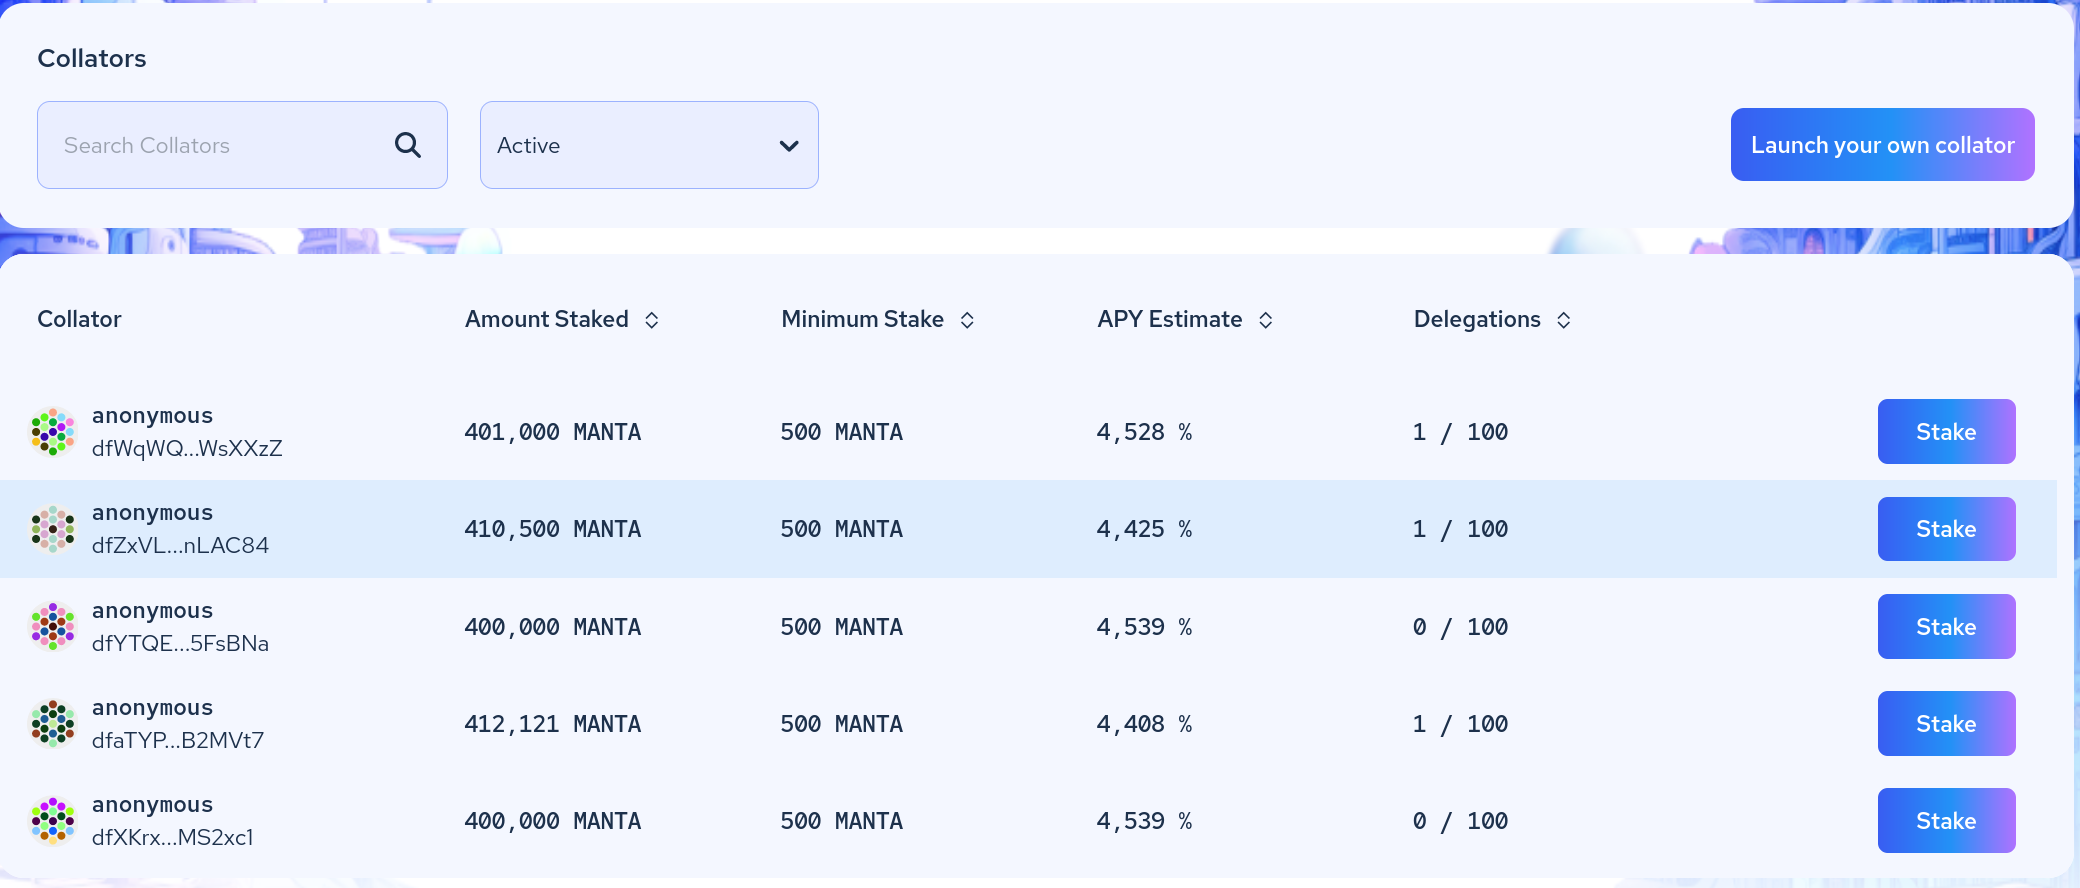Viewport: 2080px width, 888px height.
Task: Sort by Amount Staked arrows icon
Action: [652, 320]
